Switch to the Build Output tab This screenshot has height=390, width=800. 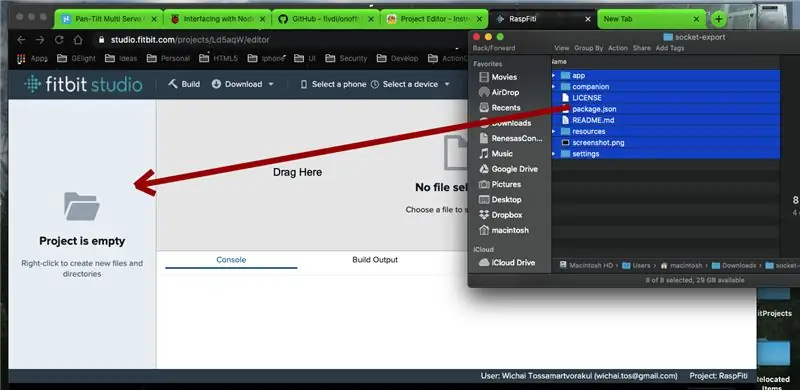375,260
